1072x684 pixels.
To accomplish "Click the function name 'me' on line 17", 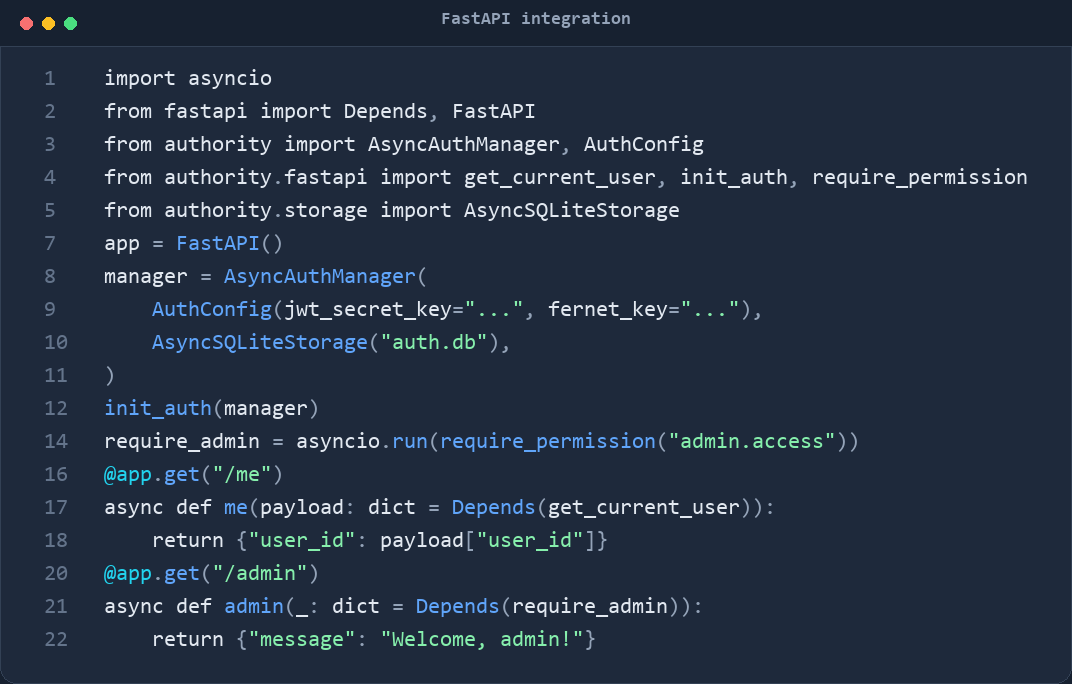I will [236, 507].
